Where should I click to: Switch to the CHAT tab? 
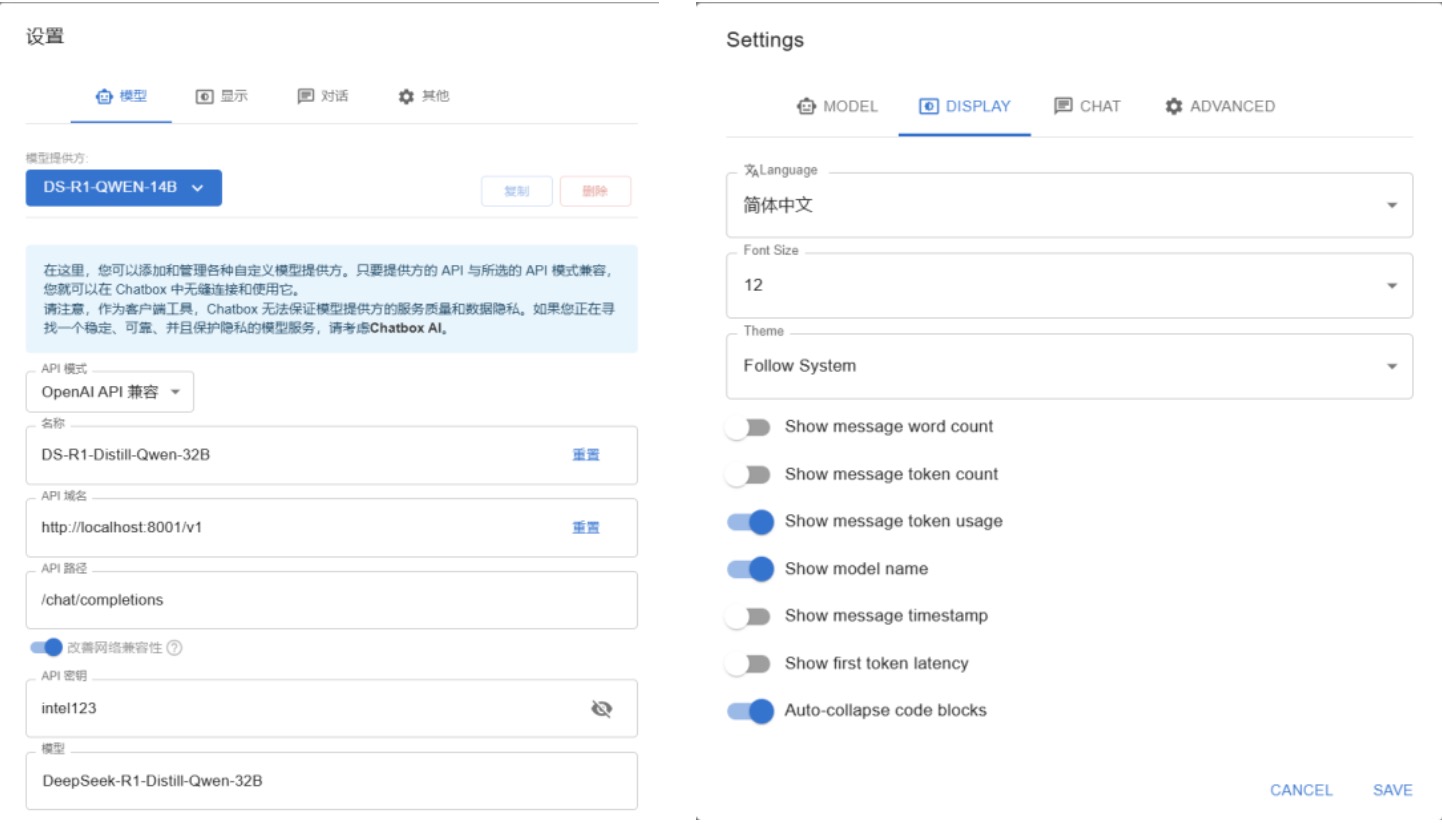(x=1087, y=106)
